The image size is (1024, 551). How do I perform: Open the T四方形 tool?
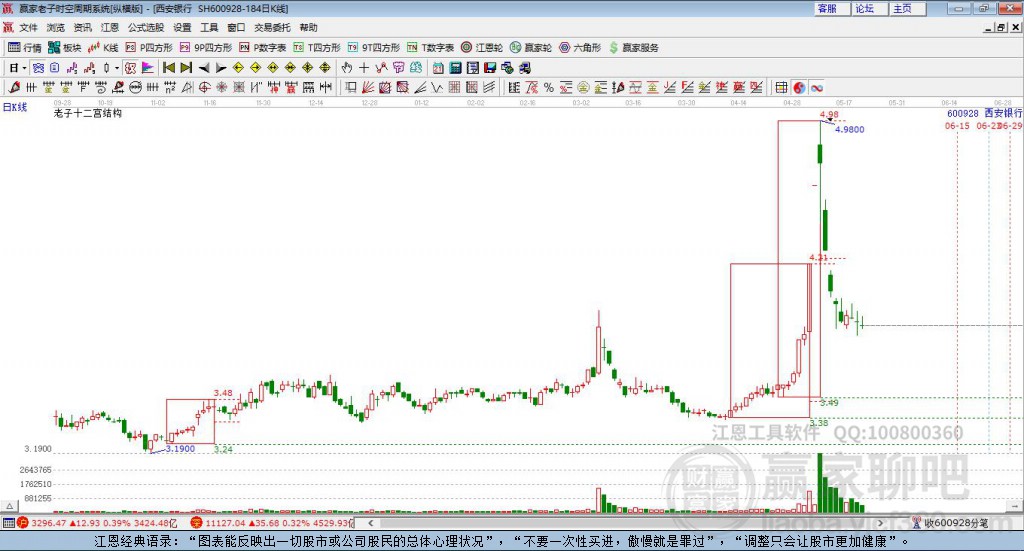(x=317, y=48)
